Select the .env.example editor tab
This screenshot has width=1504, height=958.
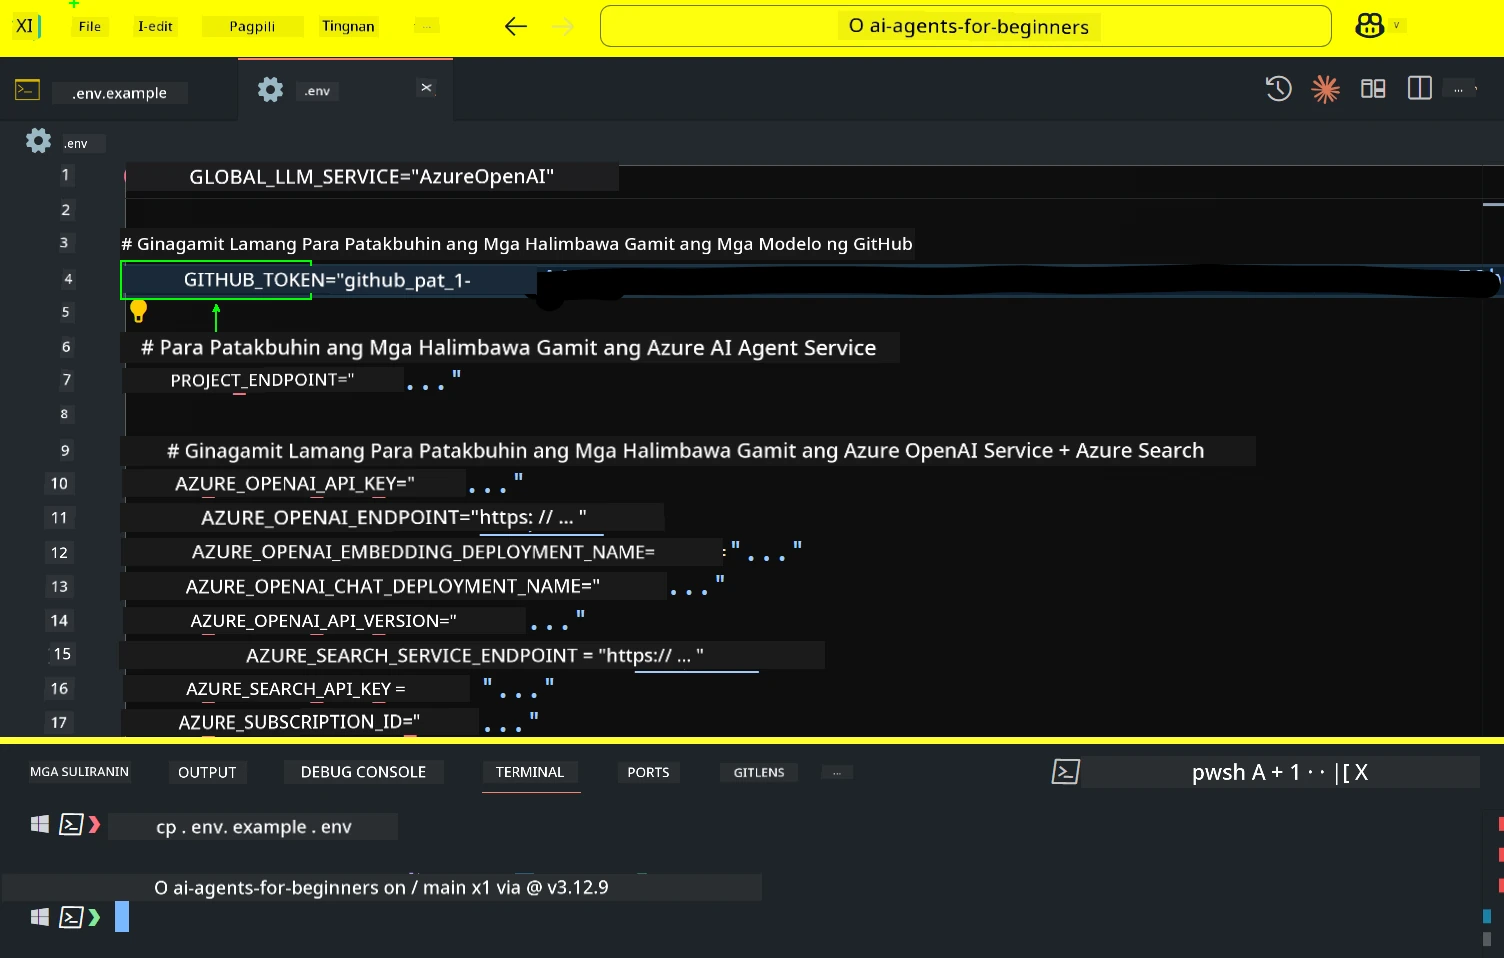coord(119,93)
